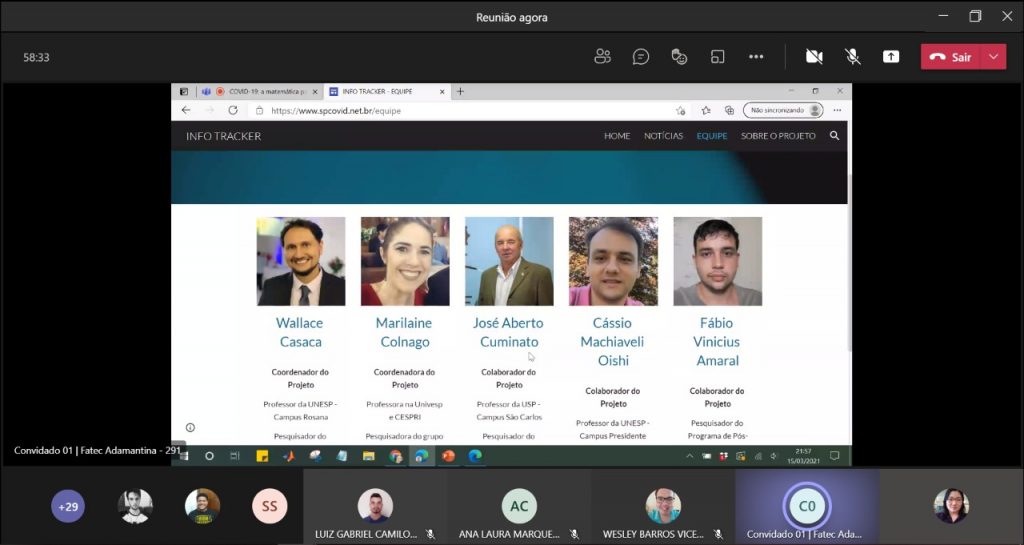The width and height of the screenshot is (1024, 545).
Task: Leave the meeting with the Sair button
Action: pos(951,57)
